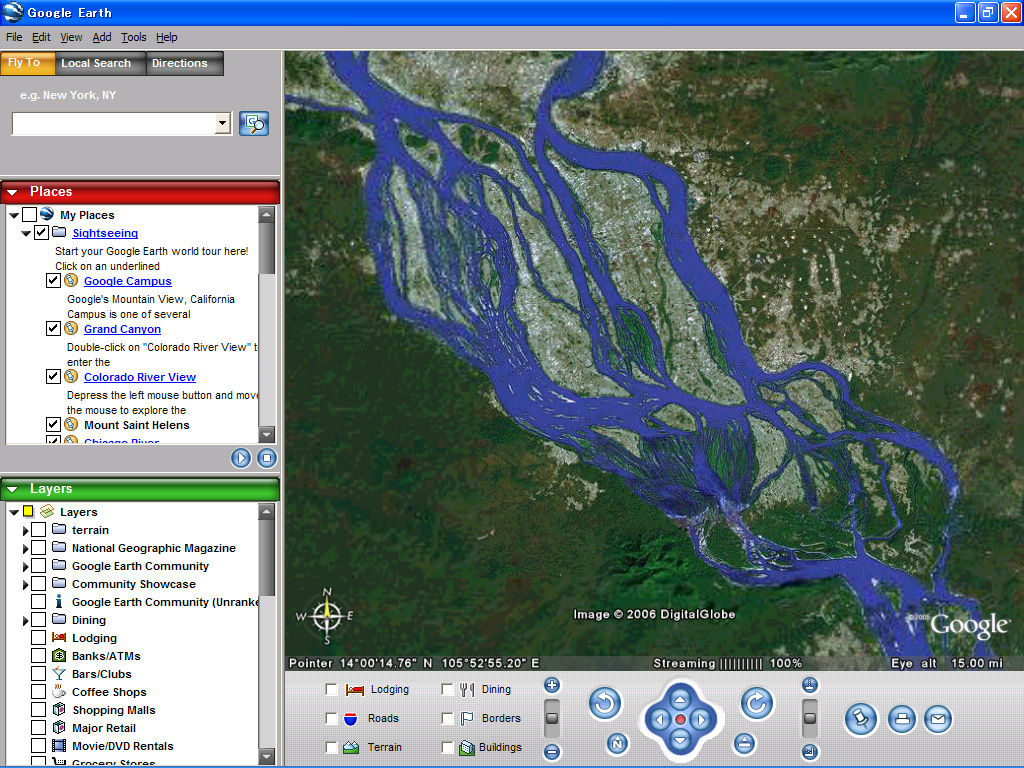1024x768 pixels.
Task: Pan the map up arrow
Action: [x=680, y=700]
